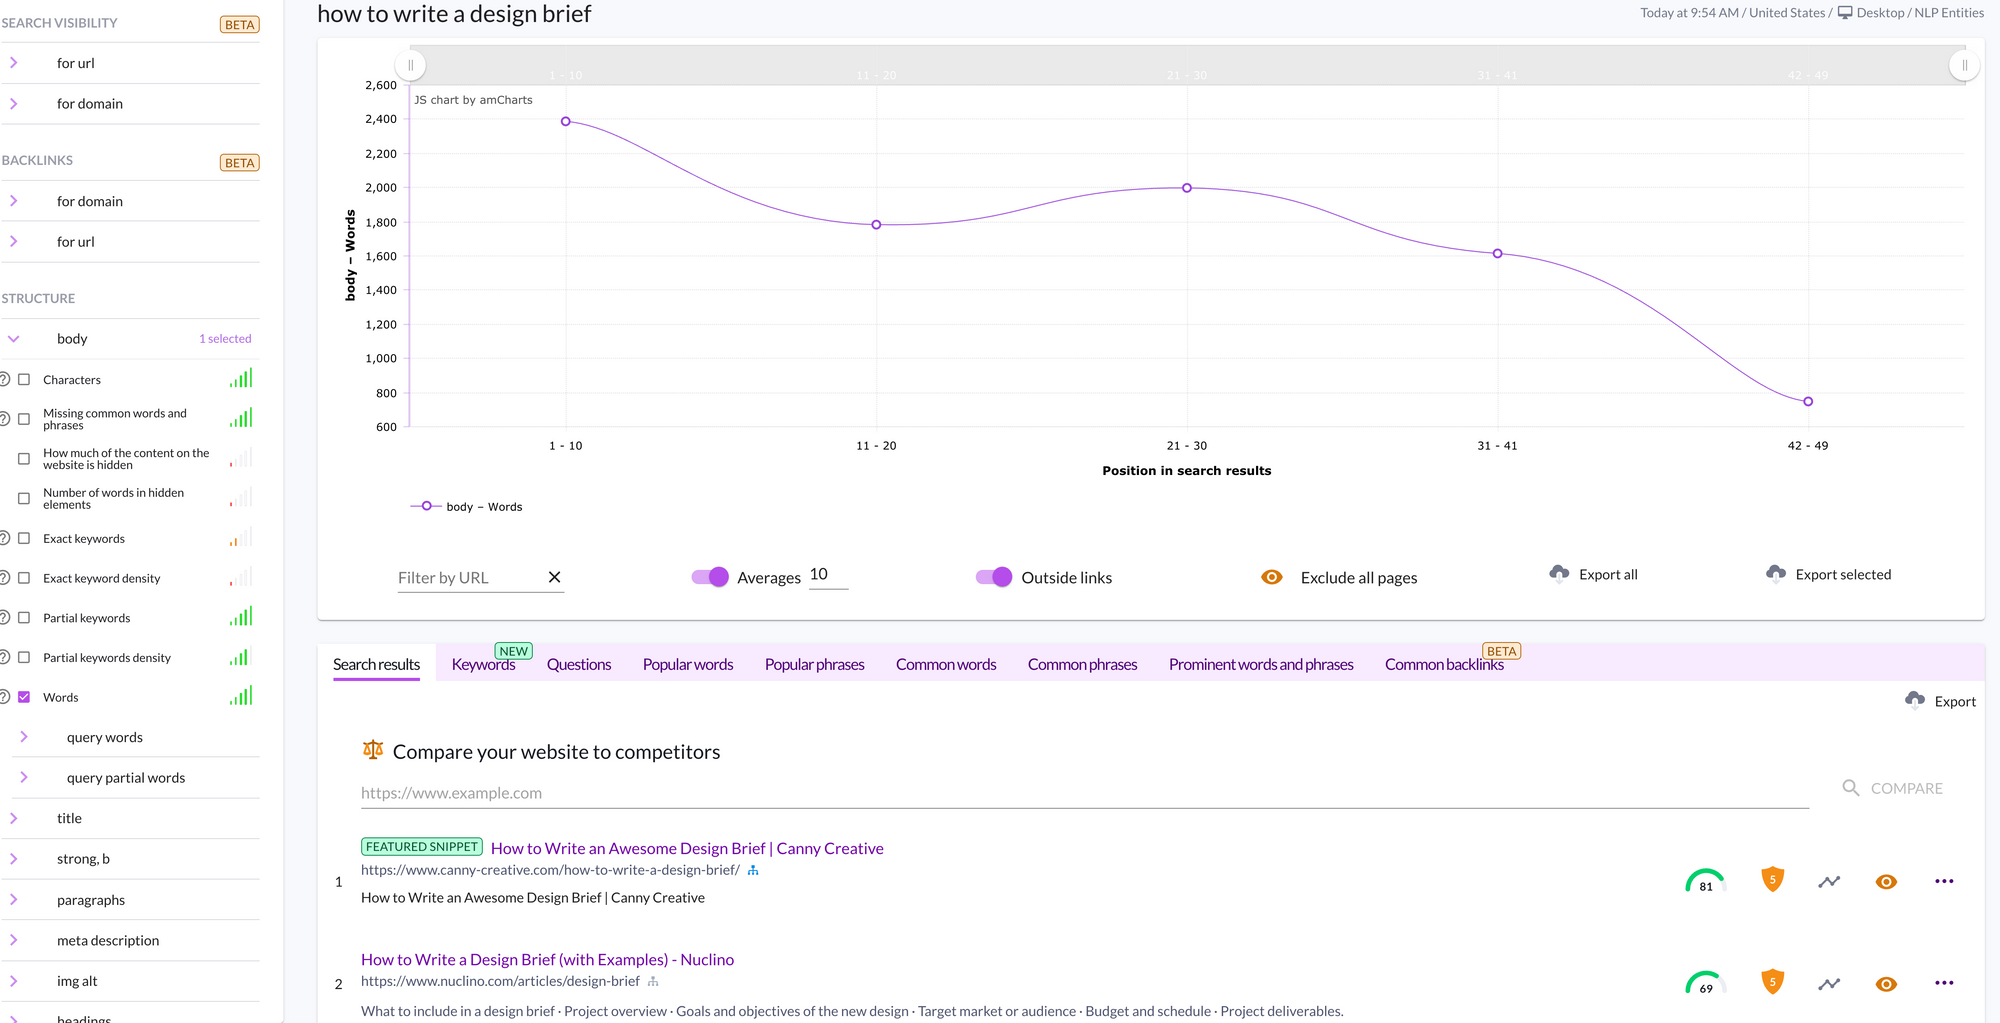Viewport: 2000px width, 1023px height.
Task: Disable the Outside links toggle
Action: [994, 577]
